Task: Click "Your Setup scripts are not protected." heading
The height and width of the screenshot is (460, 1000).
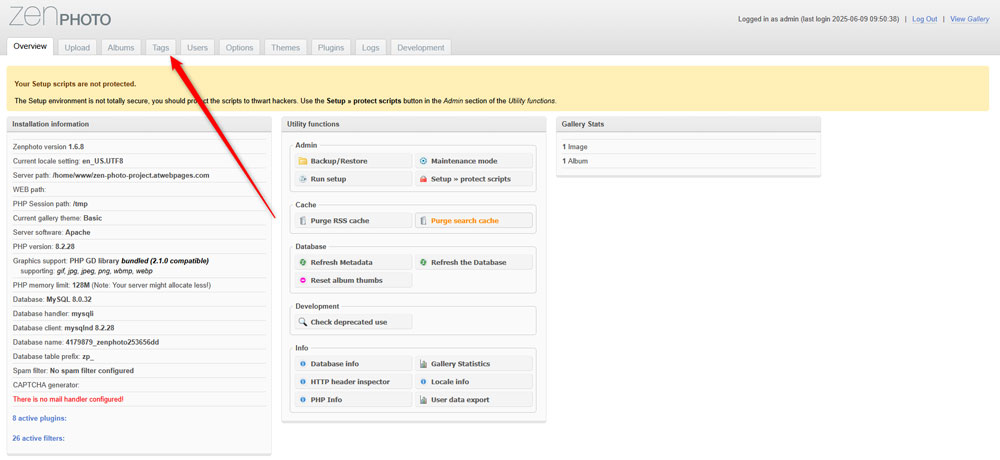Action: 75,84
